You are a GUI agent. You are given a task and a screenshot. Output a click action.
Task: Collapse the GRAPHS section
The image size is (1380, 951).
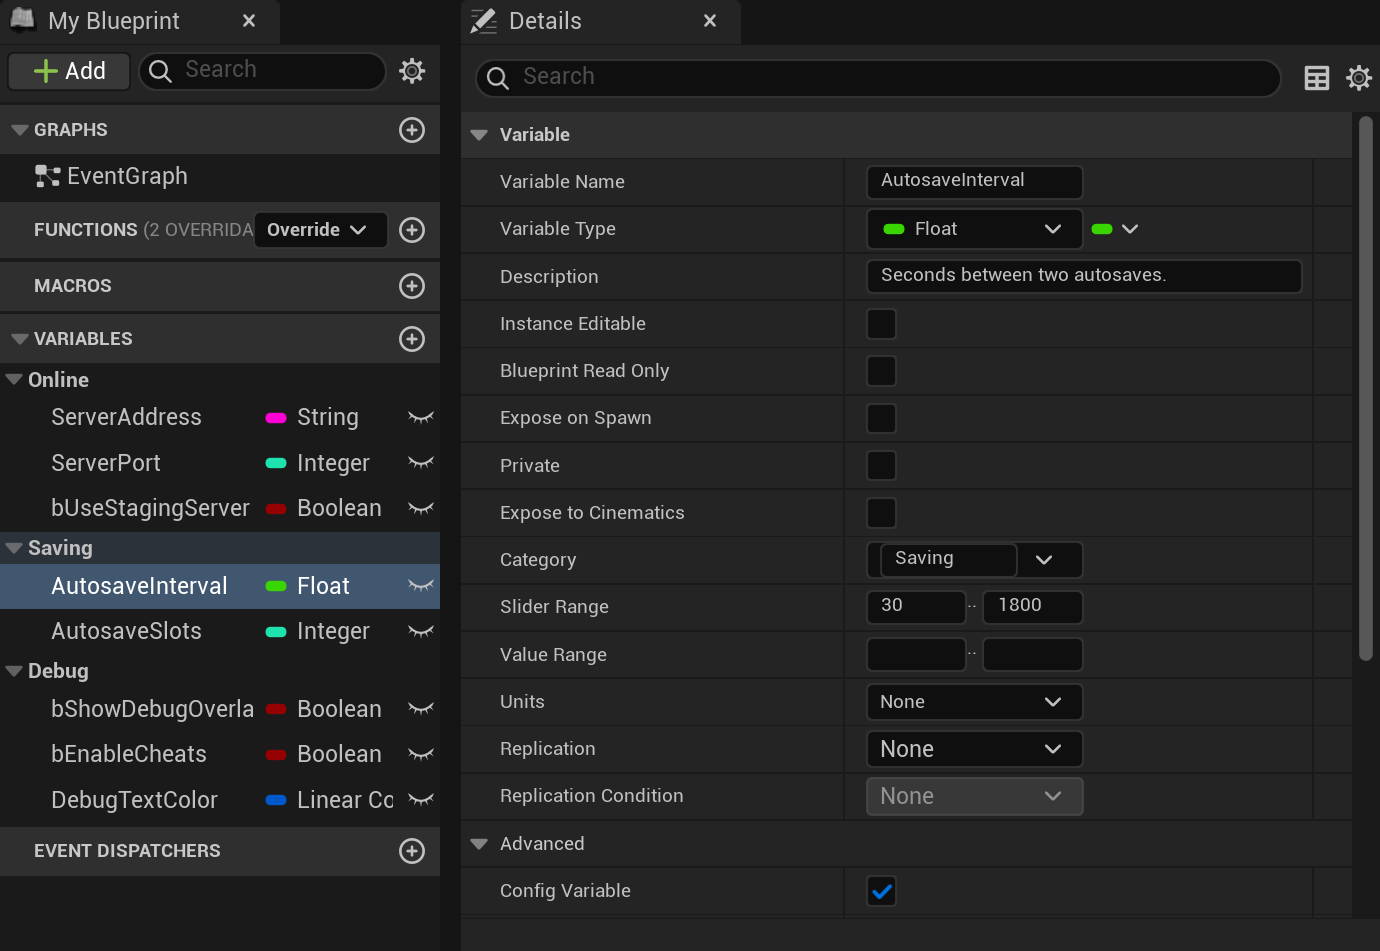19,130
